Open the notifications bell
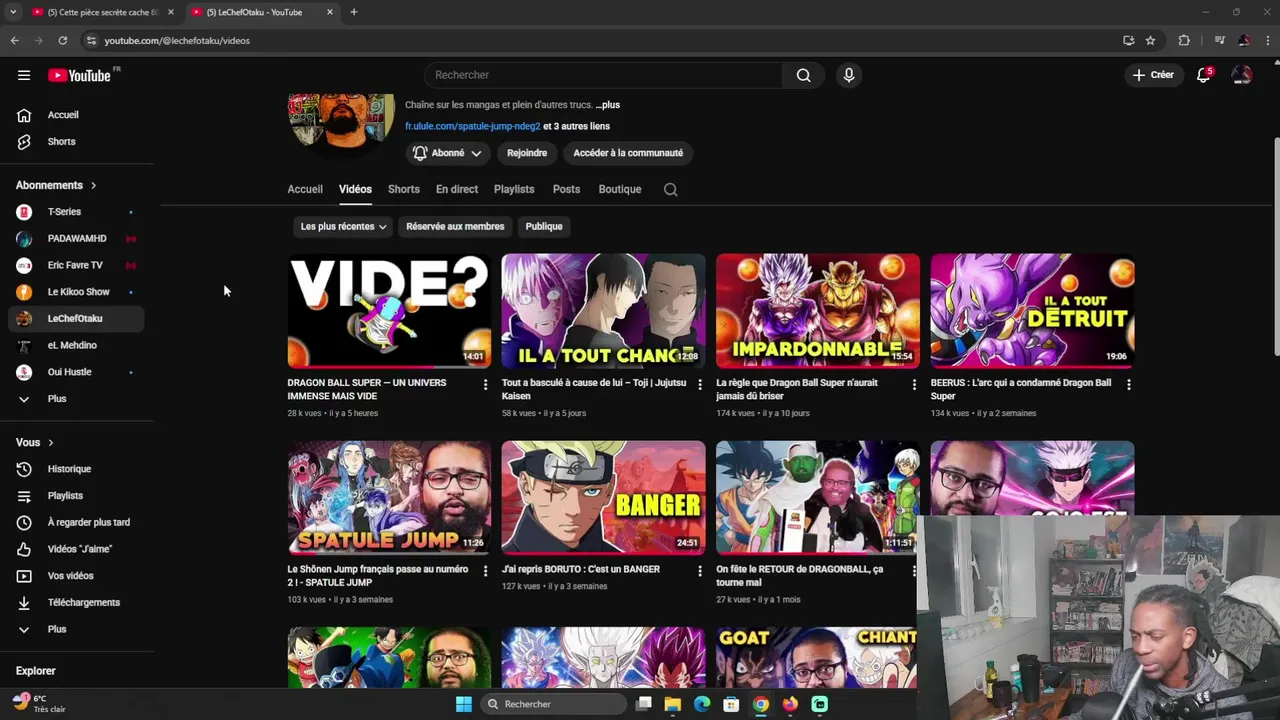The height and width of the screenshot is (720, 1280). click(x=1203, y=75)
